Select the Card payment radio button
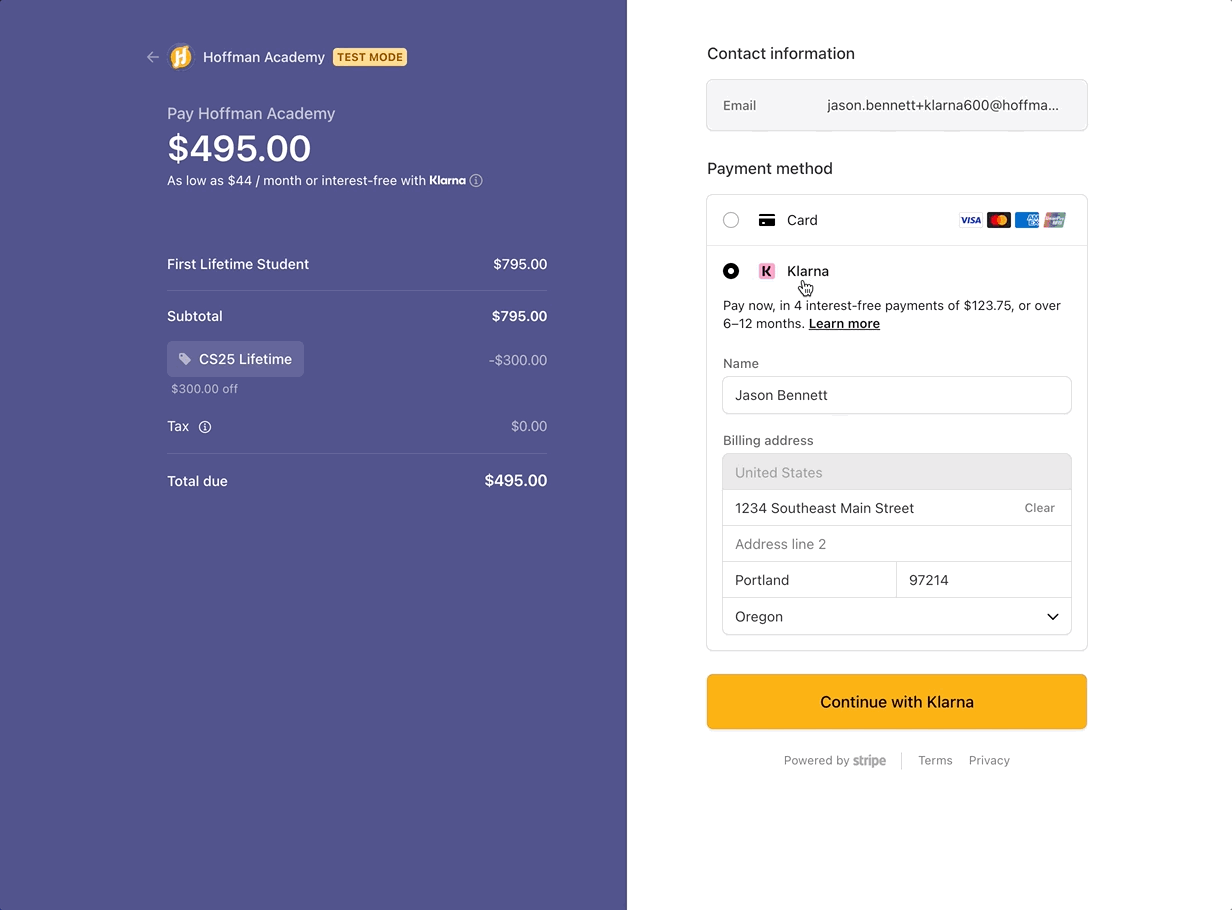The height and width of the screenshot is (910, 1232). pos(731,220)
